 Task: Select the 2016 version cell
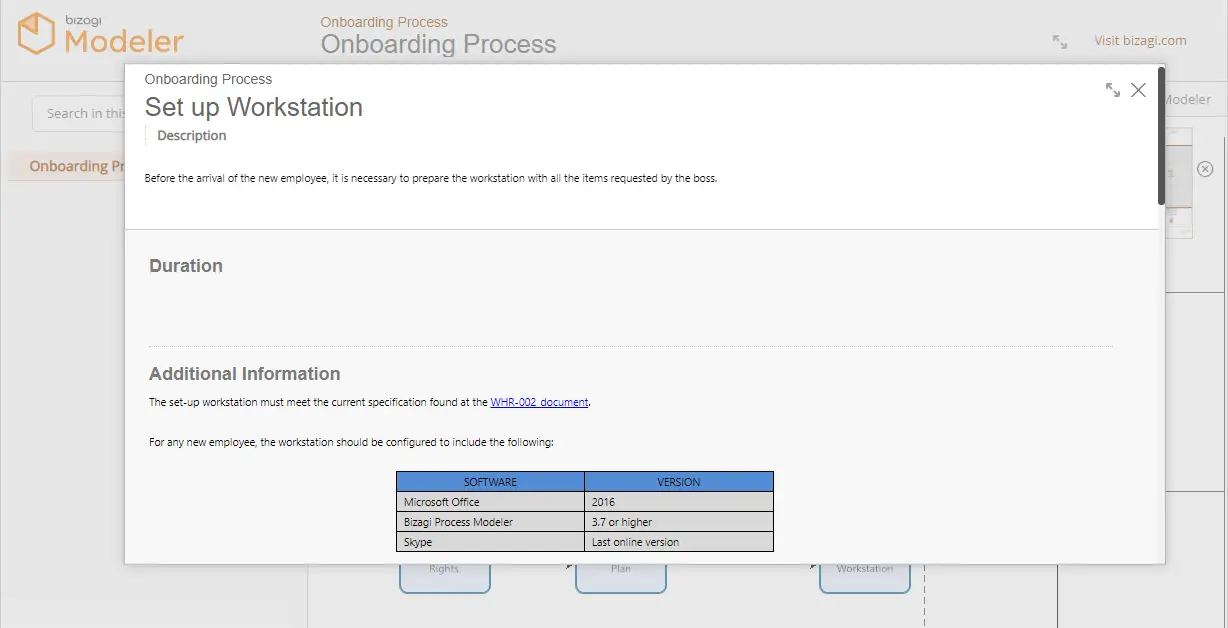click(x=679, y=502)
